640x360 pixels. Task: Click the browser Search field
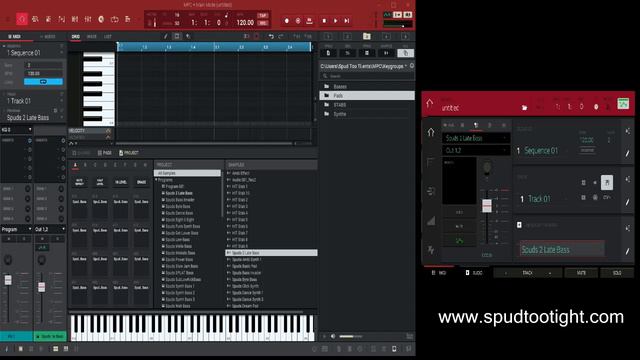pos(367,76)
